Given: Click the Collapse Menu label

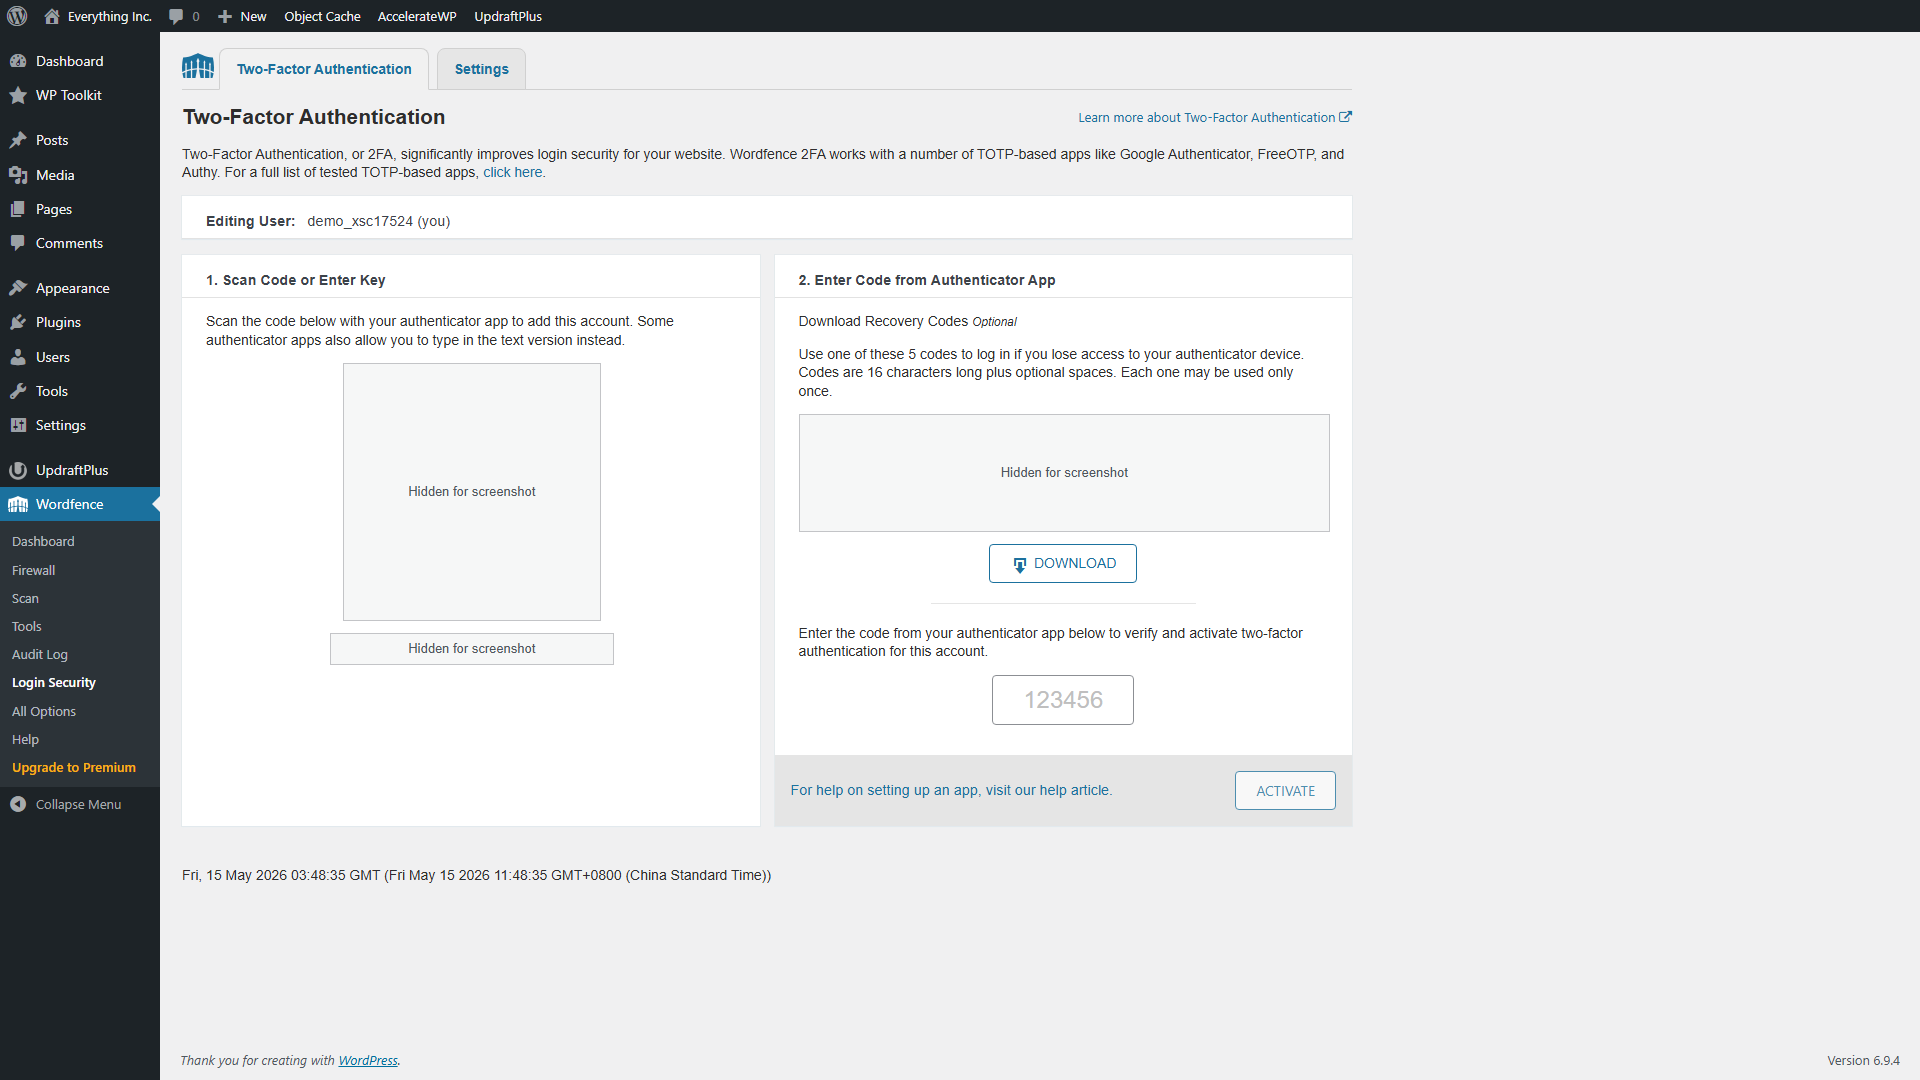Looking at the screenshot, I should tap(78, 804).
